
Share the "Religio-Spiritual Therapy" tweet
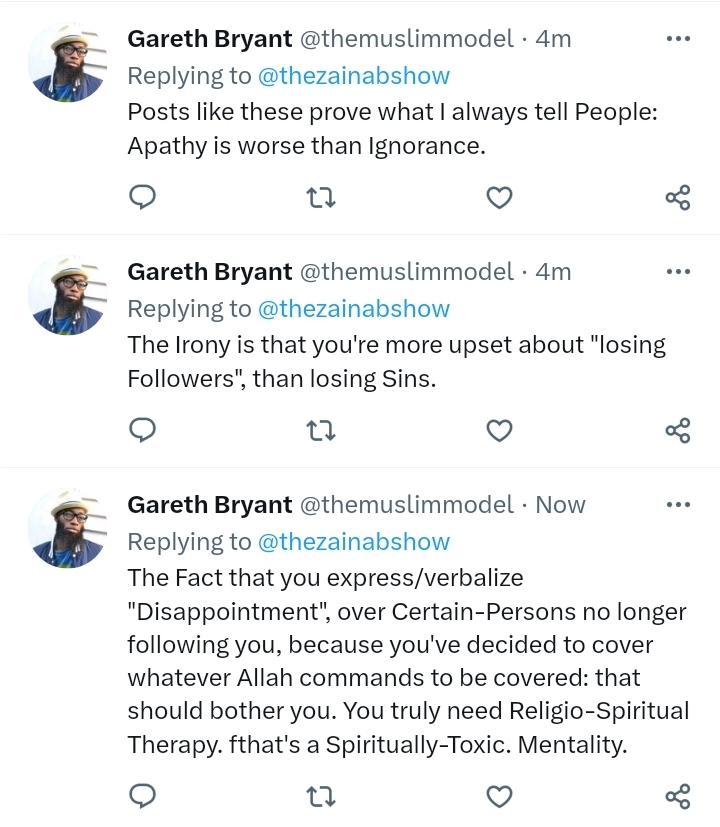[677, 796]
